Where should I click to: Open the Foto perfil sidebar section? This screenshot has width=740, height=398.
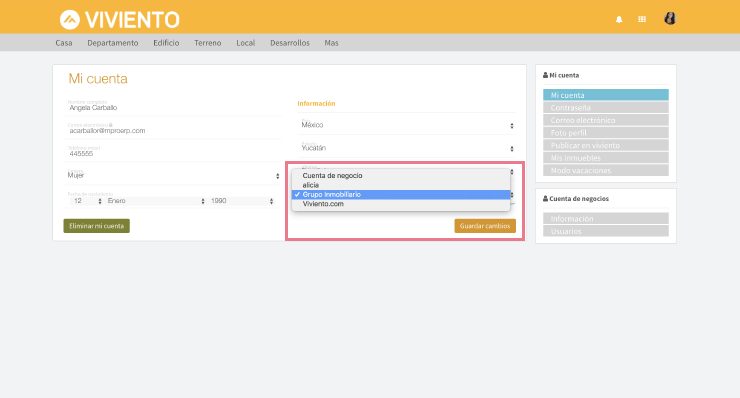click(605, 133)
